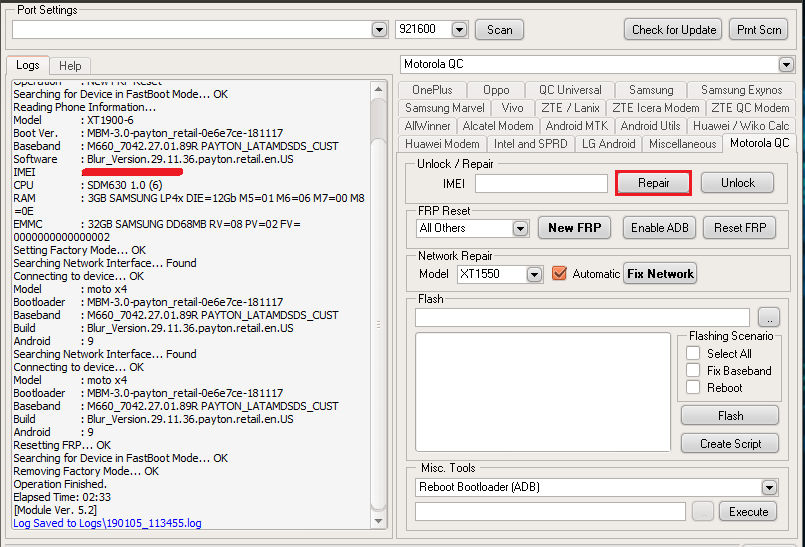The width and height of the screenshot is (805, 547).
Task: Click the Unlock button
Action: point(737,183)
